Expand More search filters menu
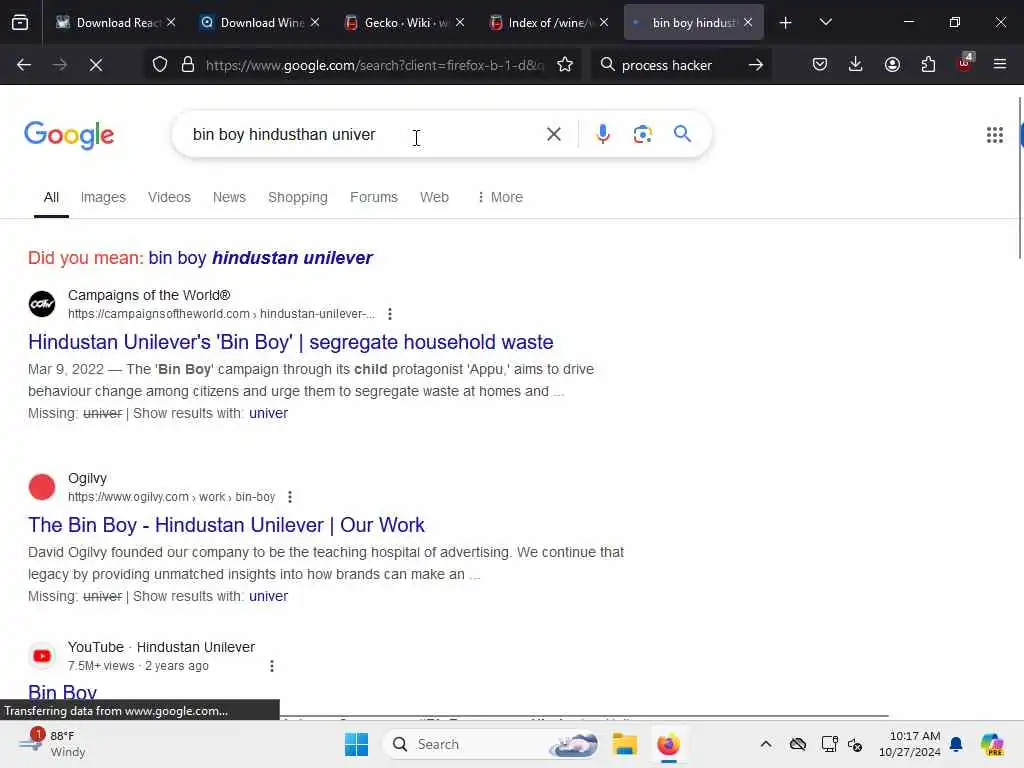Image resolution: width=1024 pixels, height=768 pixels. click(500, 197)
